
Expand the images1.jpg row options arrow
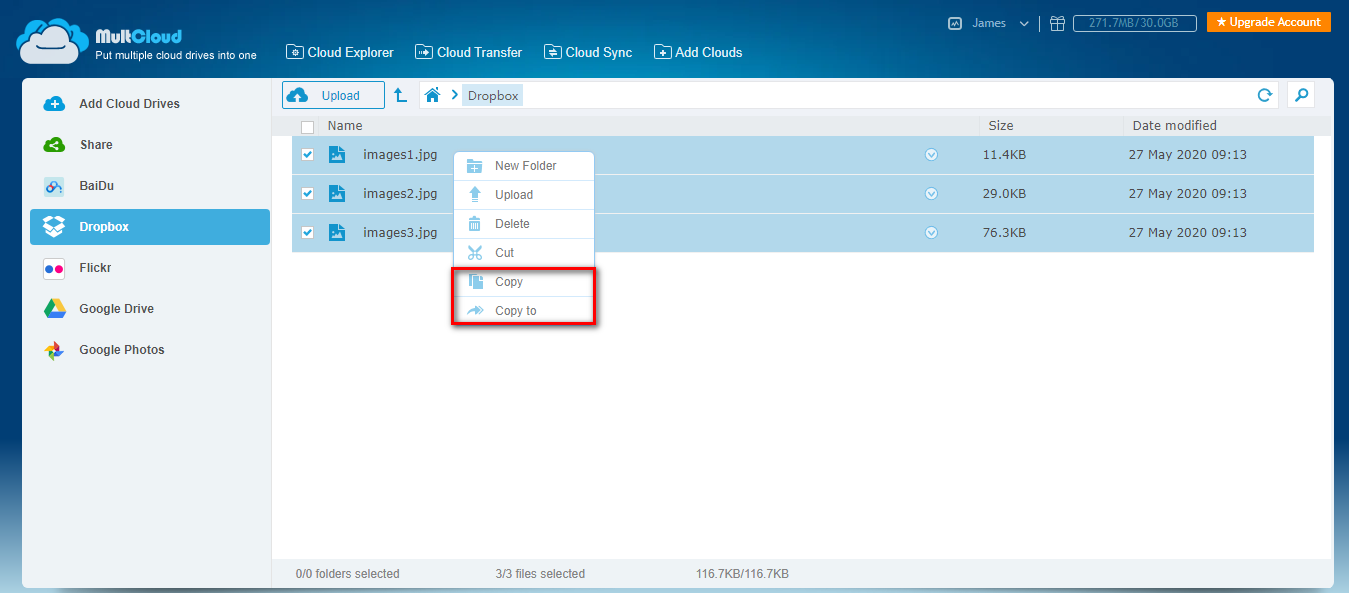point(931,155)
